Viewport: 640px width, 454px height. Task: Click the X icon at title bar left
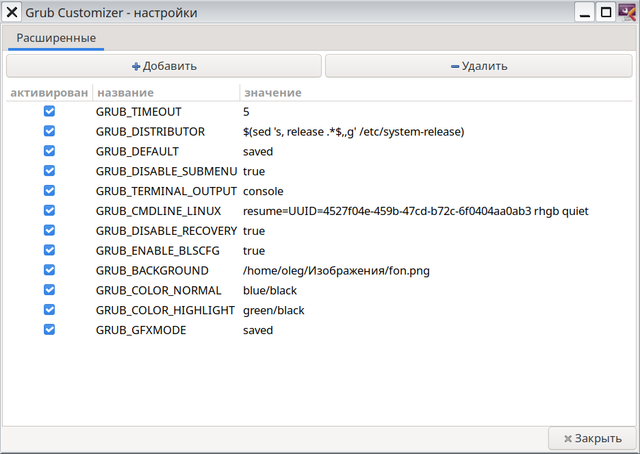tap(12, 12)
